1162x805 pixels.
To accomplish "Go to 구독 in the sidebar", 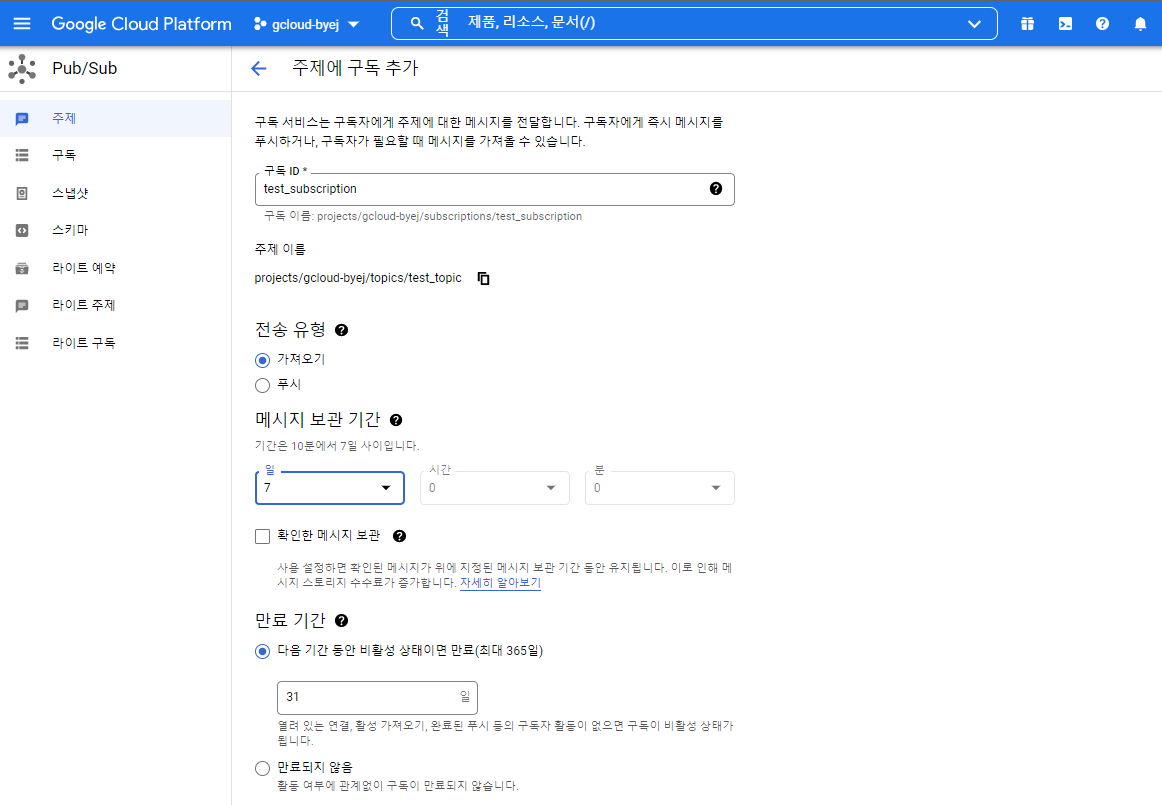I will point(116,155).
